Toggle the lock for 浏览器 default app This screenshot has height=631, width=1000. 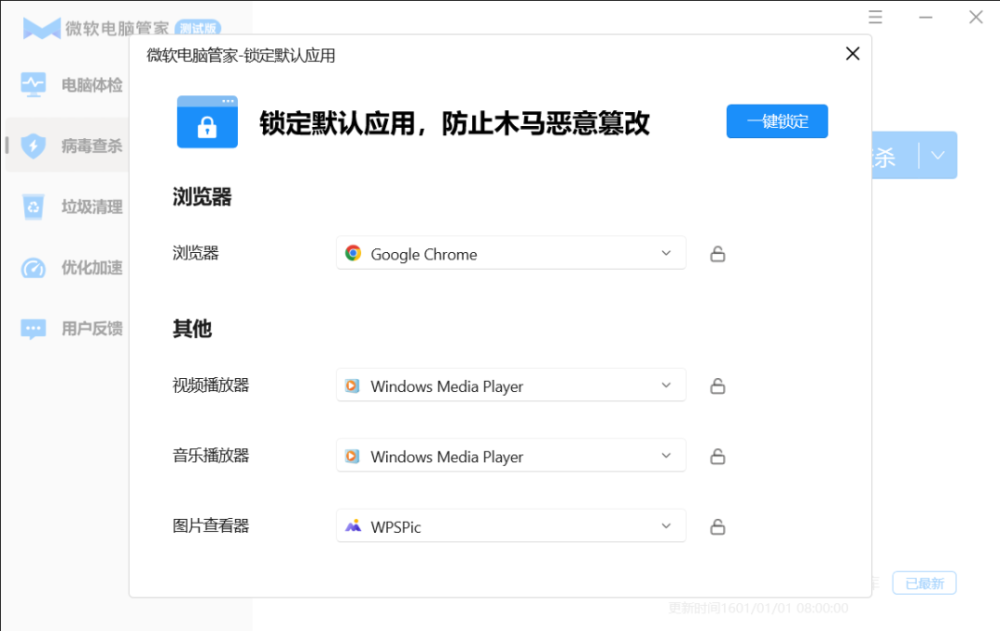click(x=717, y=254)
